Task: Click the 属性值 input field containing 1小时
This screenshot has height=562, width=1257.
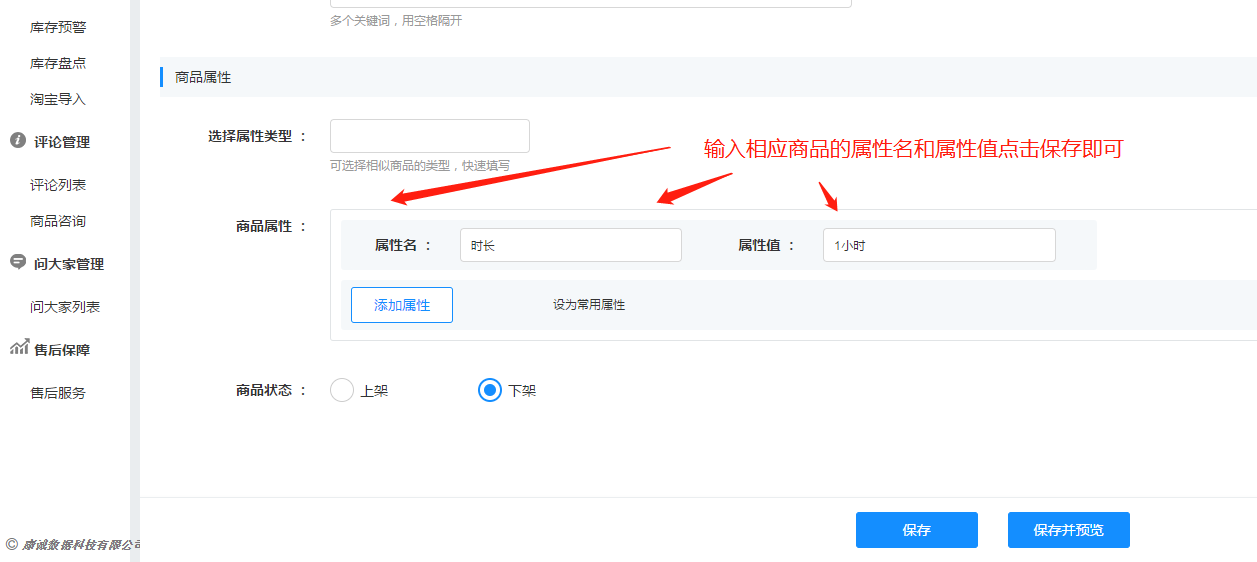Action: pos(938,245)
